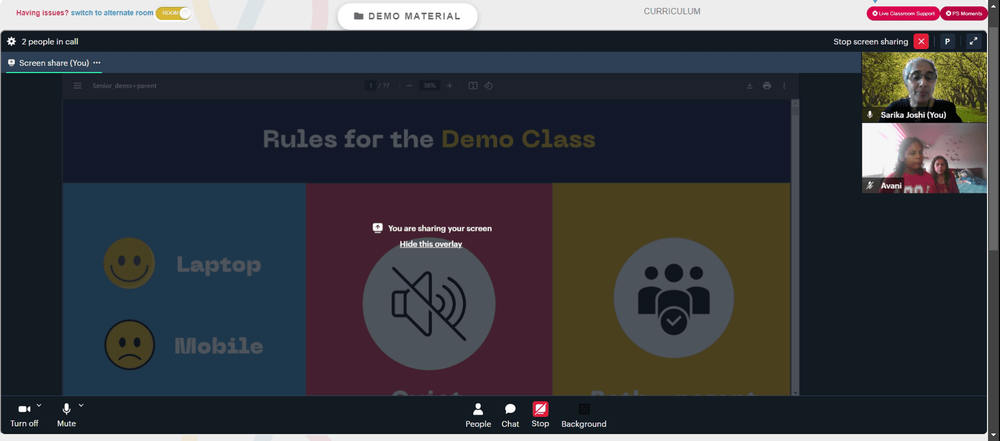1000x441 pixels.
Task: Click the sharing screen icon in overlay
Action: [x=378, y=228]
